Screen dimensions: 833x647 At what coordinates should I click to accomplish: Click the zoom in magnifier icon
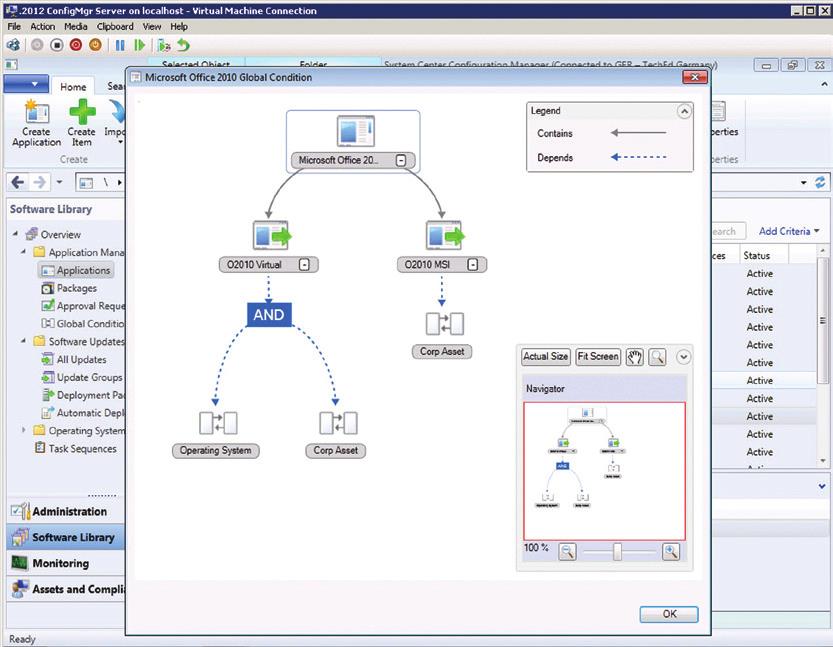click(x=671, y=552)
